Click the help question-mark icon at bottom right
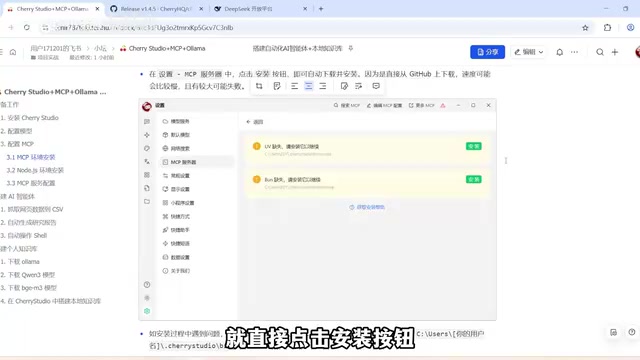Viewport: 640px width, 360px height. [632, 332]
